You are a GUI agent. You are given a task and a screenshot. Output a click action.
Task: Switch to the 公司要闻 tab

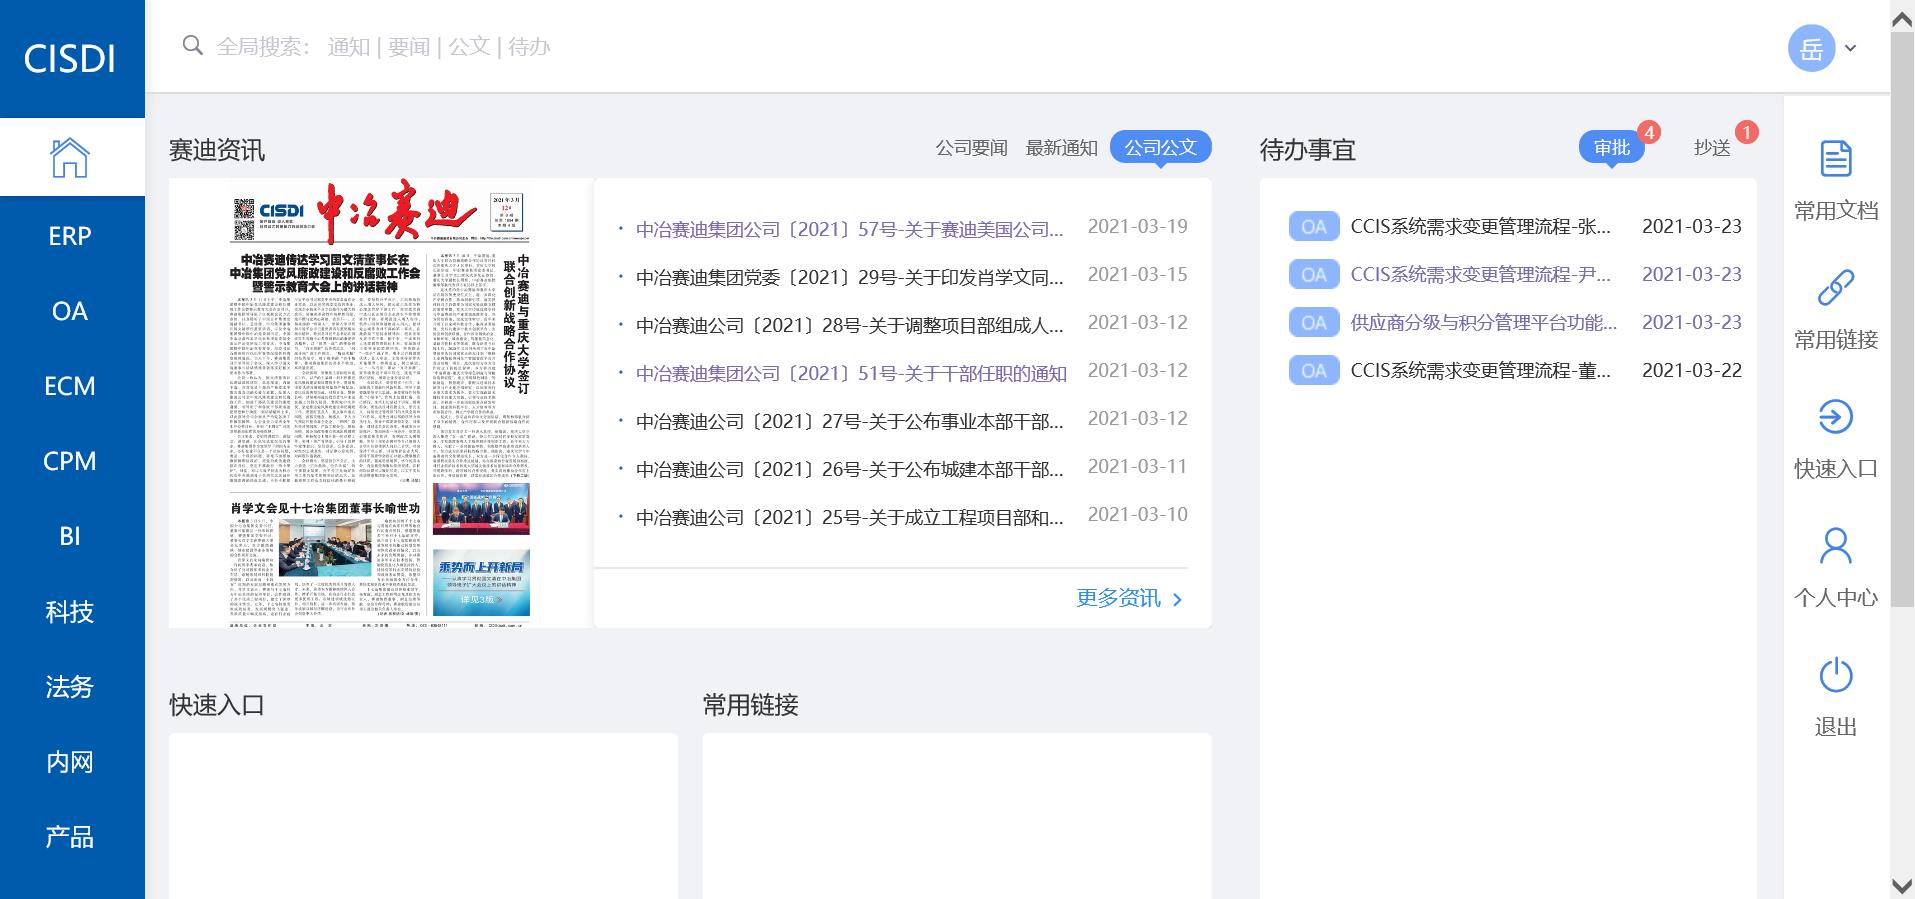point(971,148)
